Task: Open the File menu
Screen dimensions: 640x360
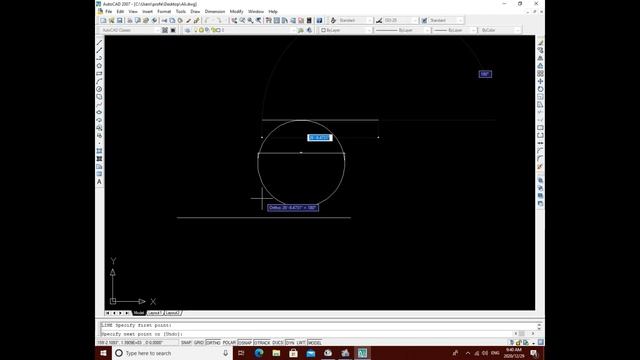Action: 109,11
